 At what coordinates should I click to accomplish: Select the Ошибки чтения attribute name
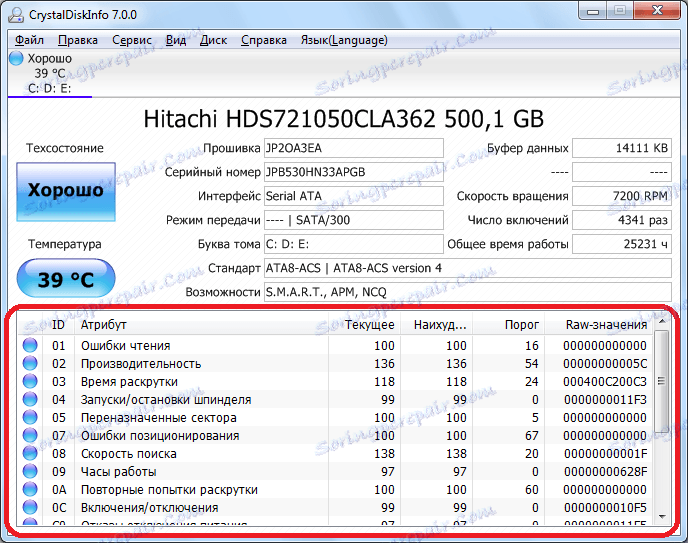tap(125, 346)
